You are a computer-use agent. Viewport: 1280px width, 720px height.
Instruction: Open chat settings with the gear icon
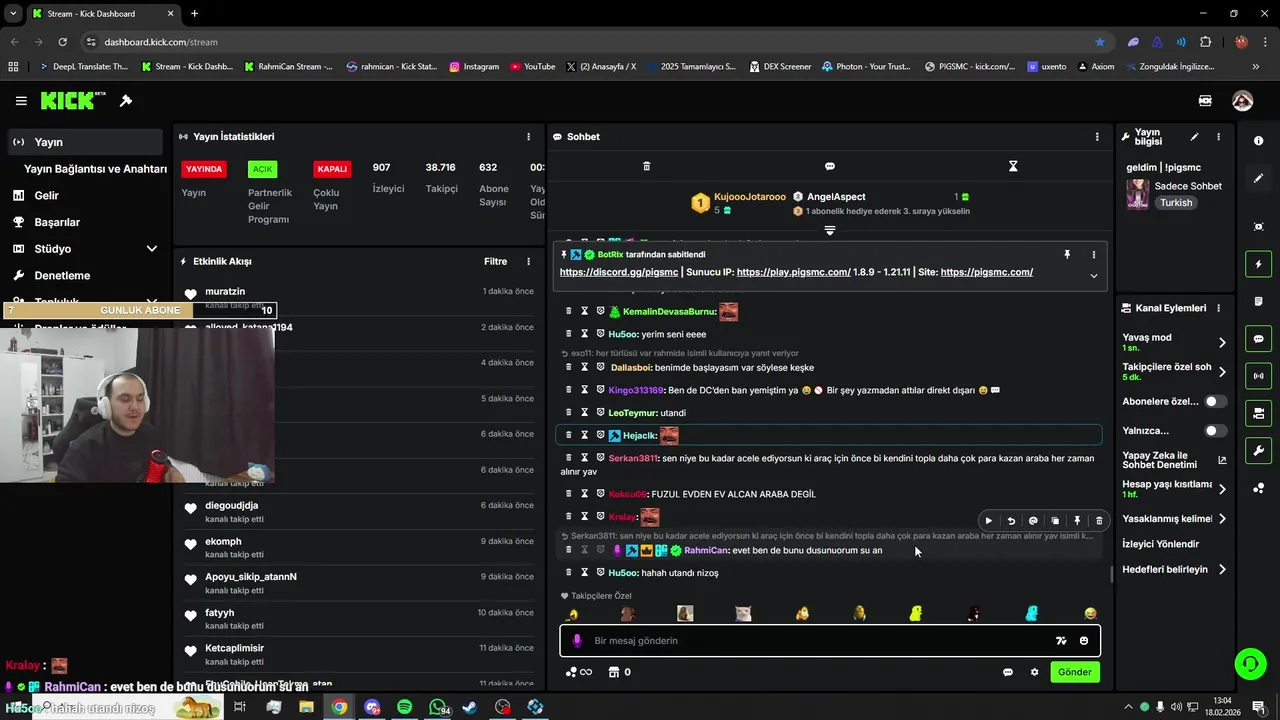point(1034,672)
